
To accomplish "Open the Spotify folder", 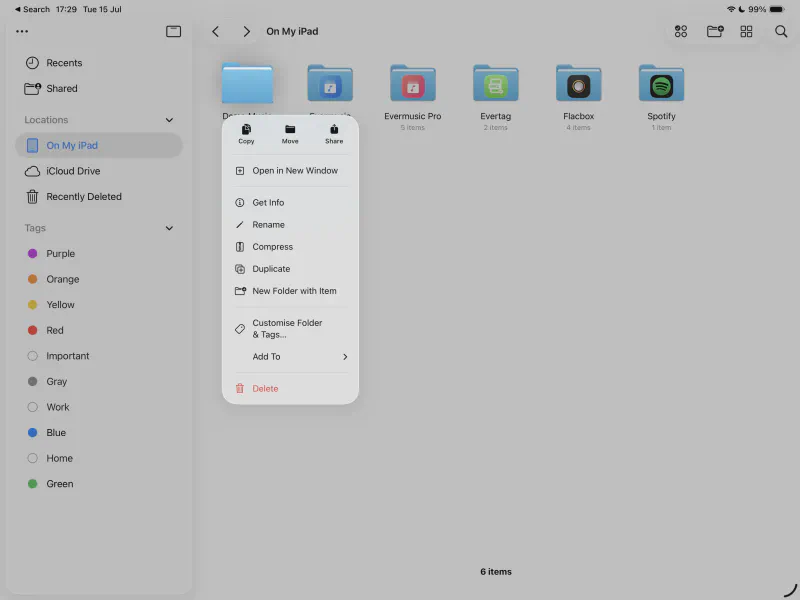I will pos(661,86).
